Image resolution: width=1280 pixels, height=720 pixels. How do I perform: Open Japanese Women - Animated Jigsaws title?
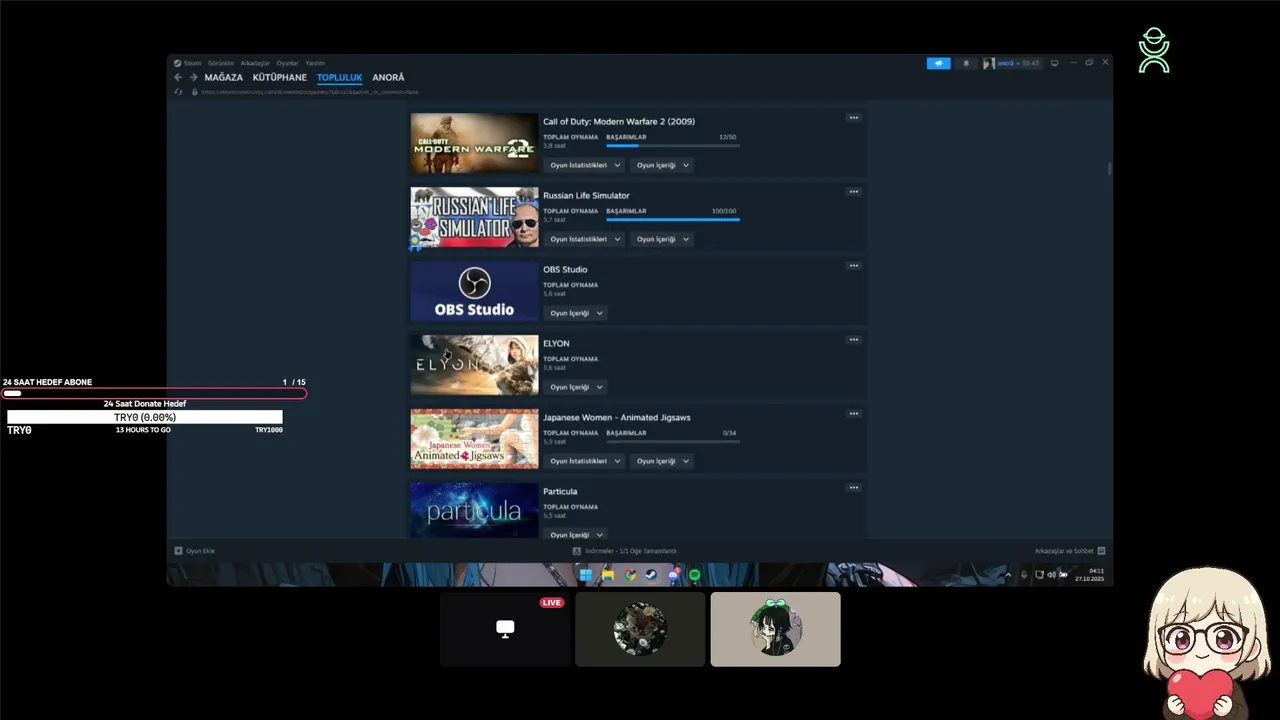click(617, 417)
